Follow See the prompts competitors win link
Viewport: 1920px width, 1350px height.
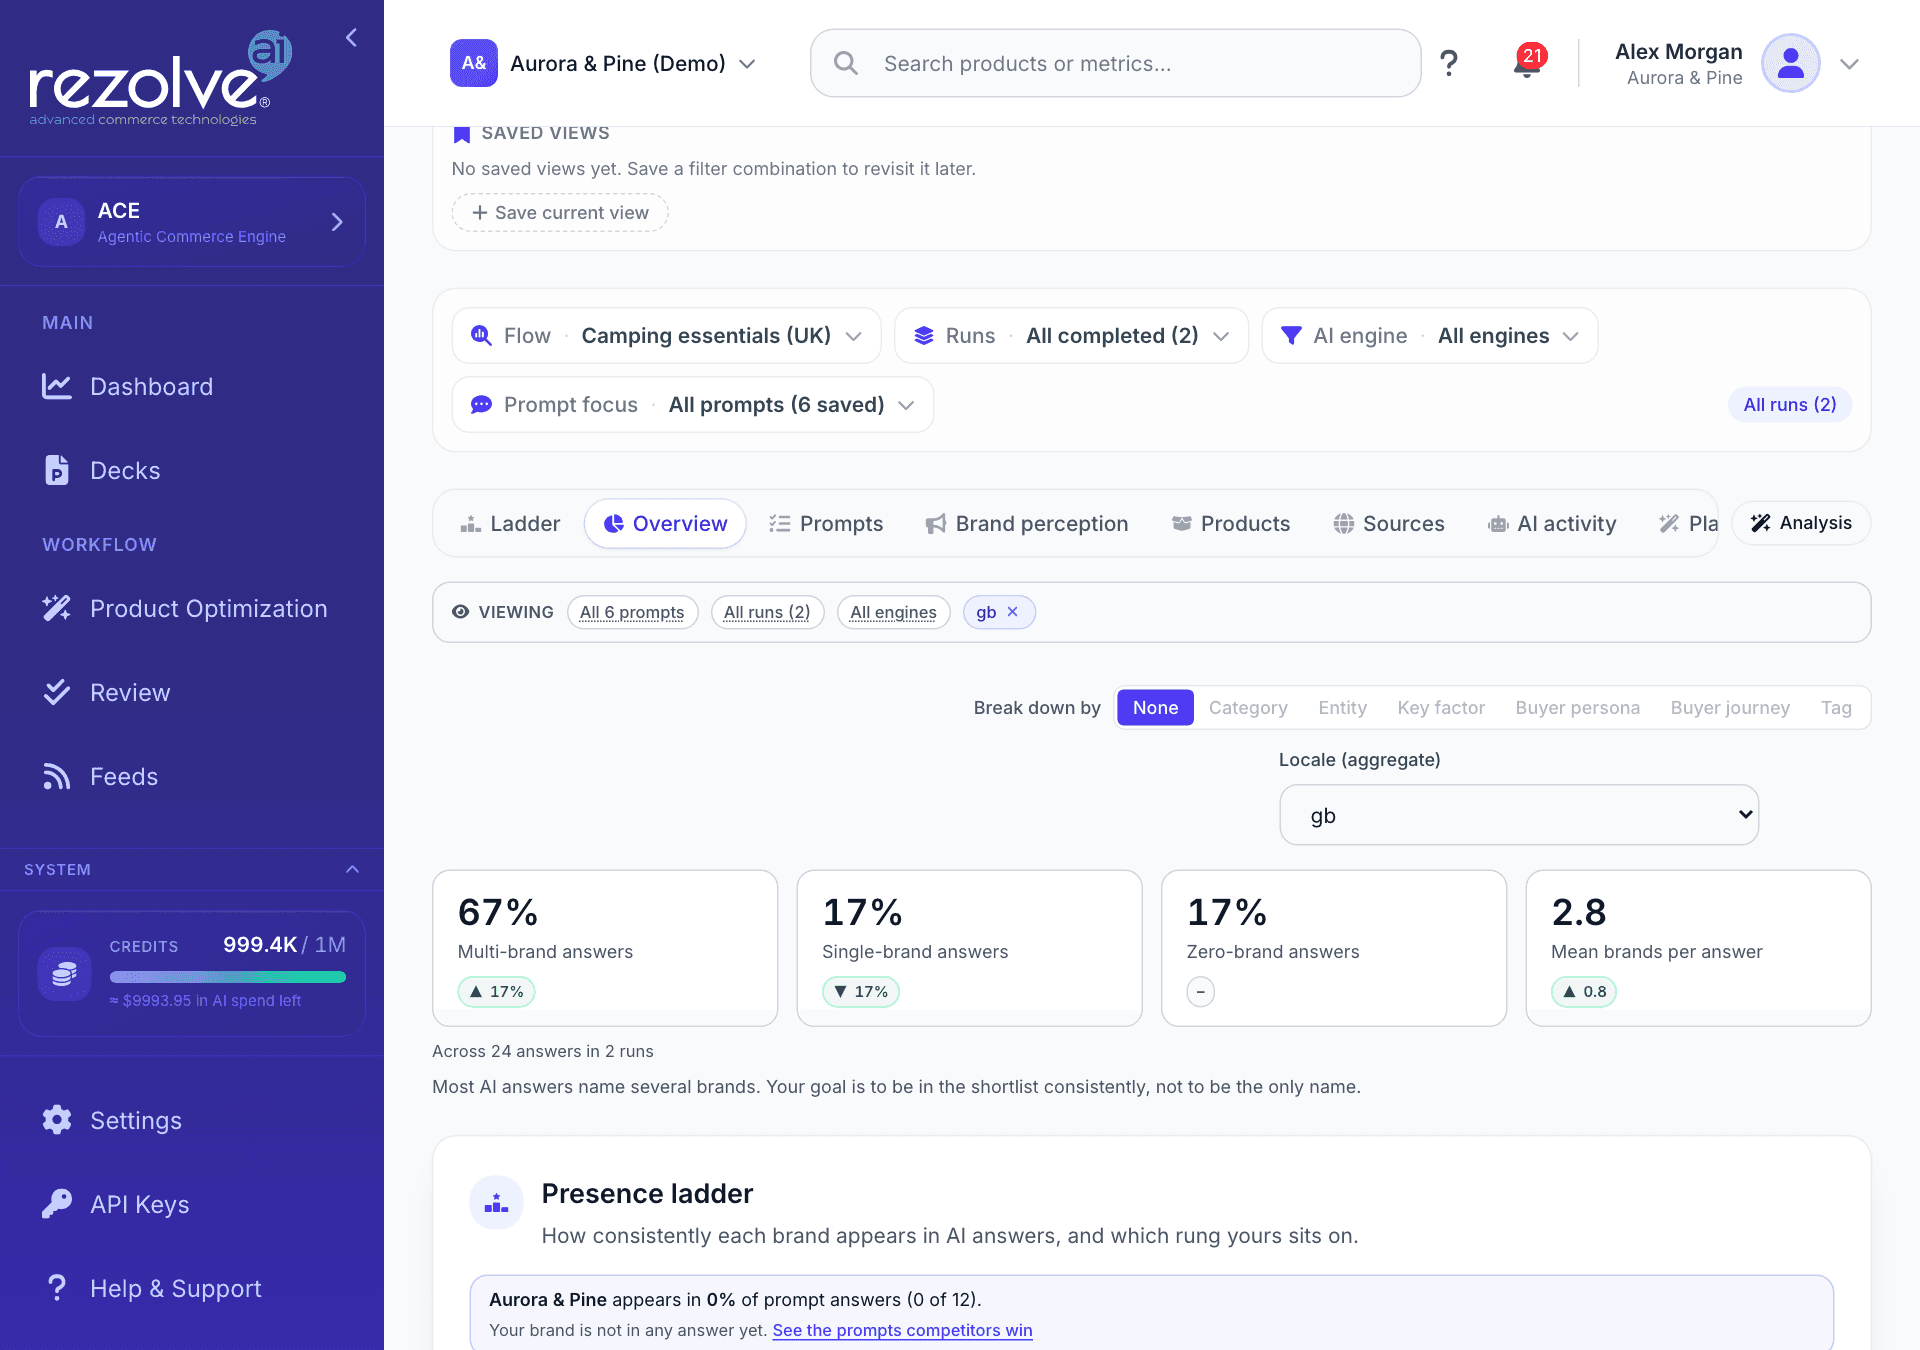[x=902, y=1330]
